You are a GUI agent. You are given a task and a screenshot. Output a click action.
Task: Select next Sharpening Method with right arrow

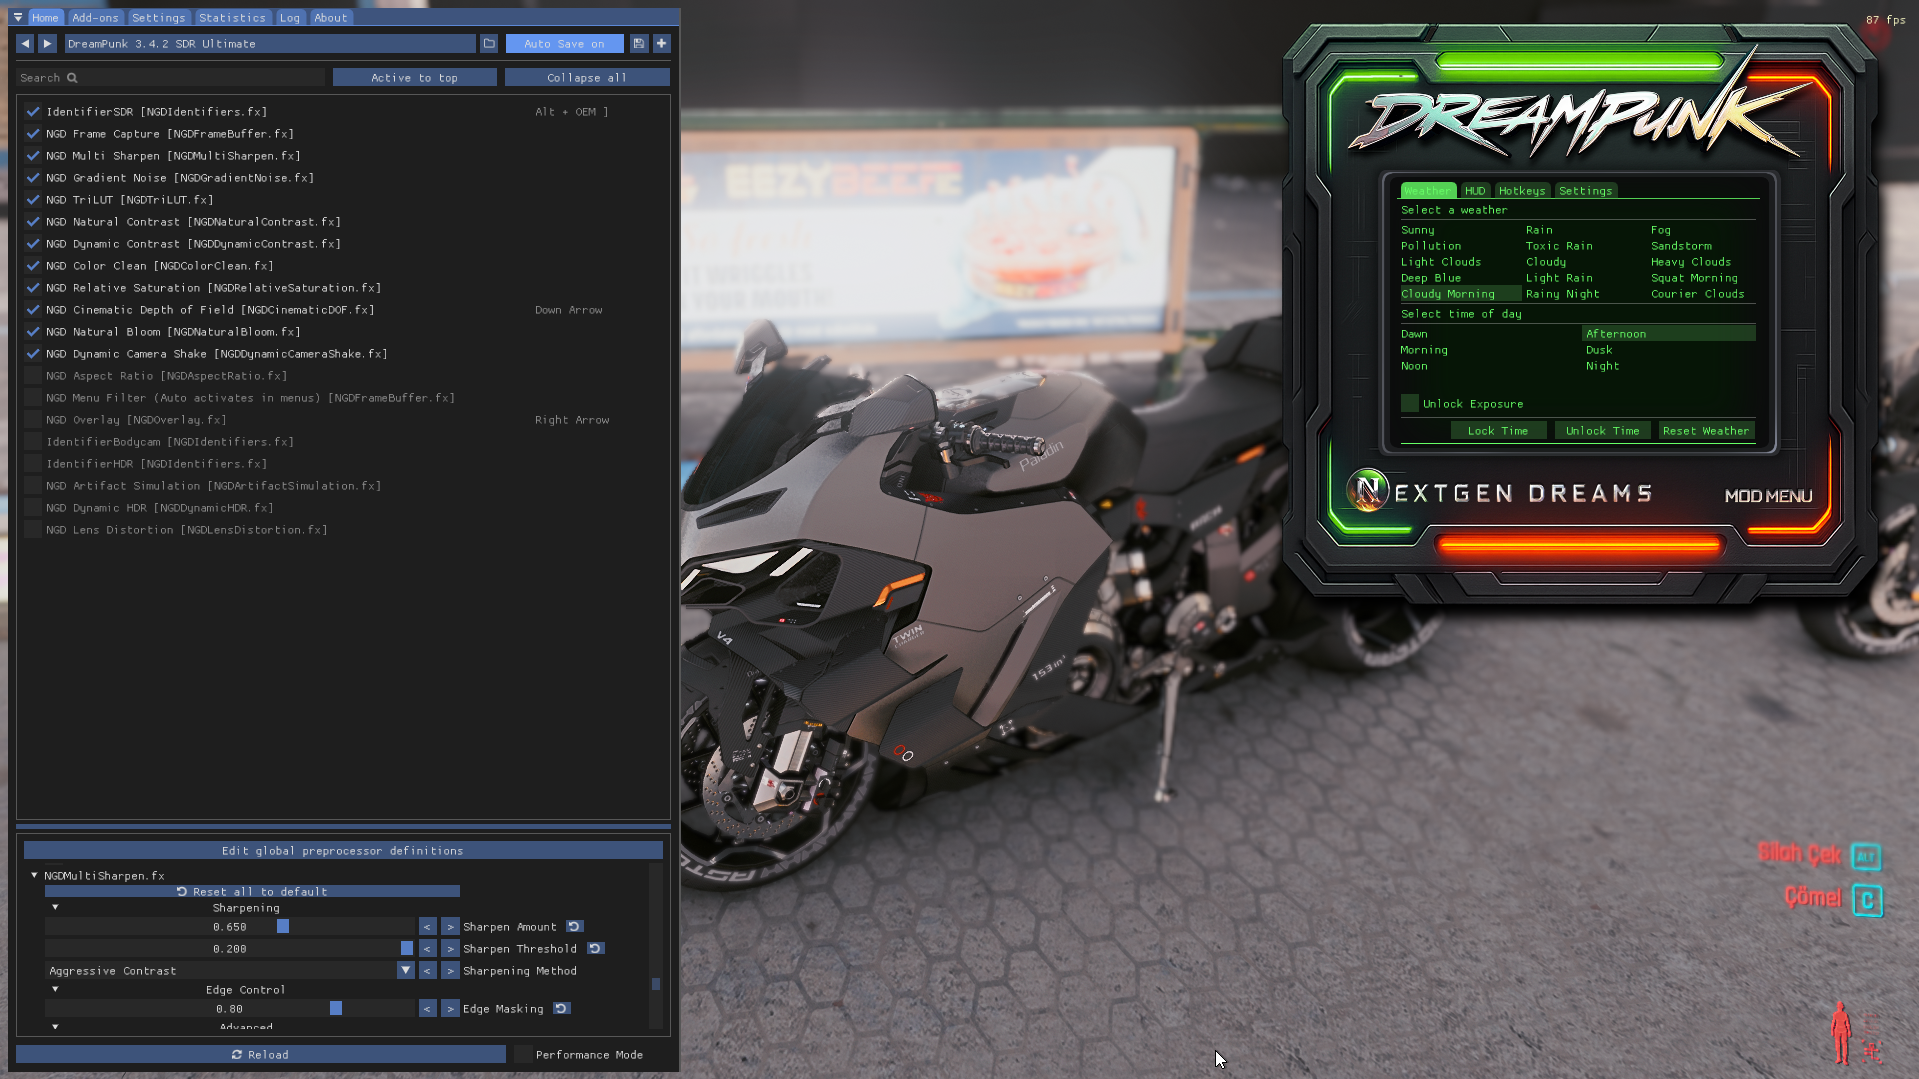tap(450, 971)
